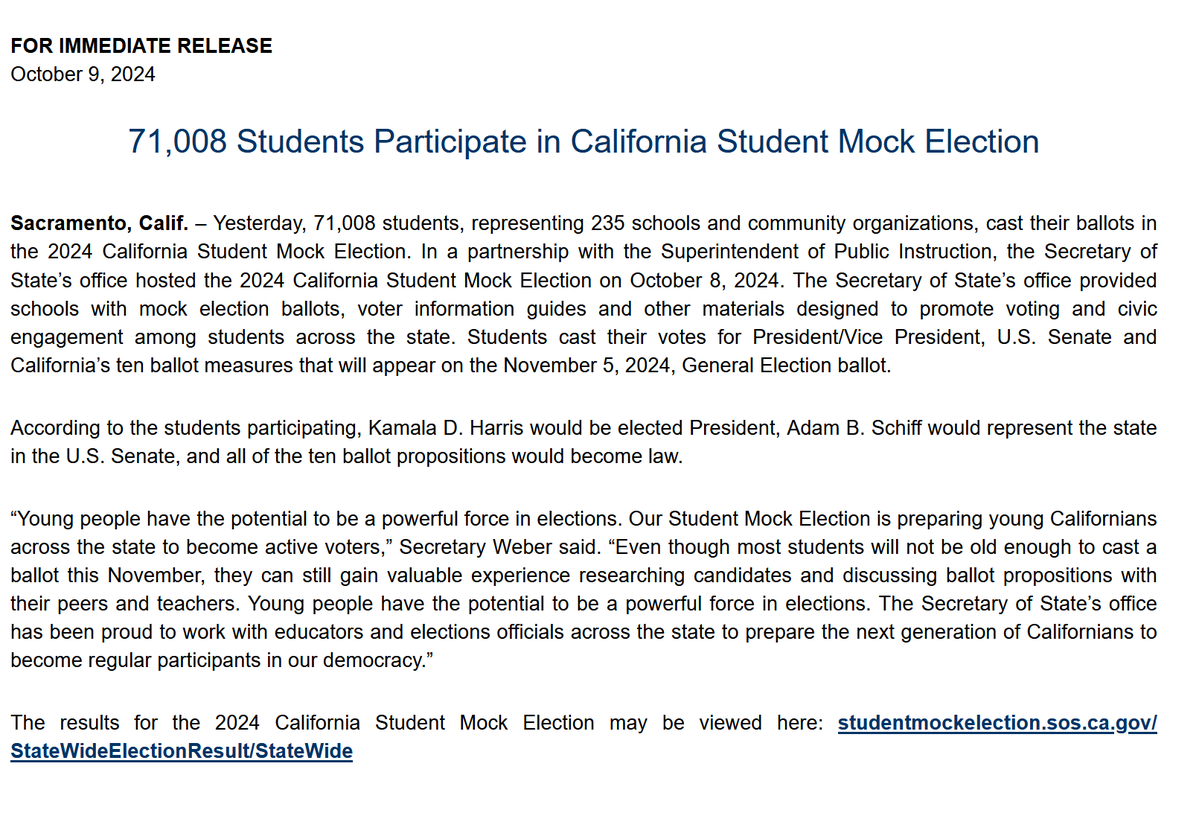Screen dimensions: 1199x813
Task: Click the "FOR IMMEDIATE RELEASE" heading
Action: coord(141,46)
